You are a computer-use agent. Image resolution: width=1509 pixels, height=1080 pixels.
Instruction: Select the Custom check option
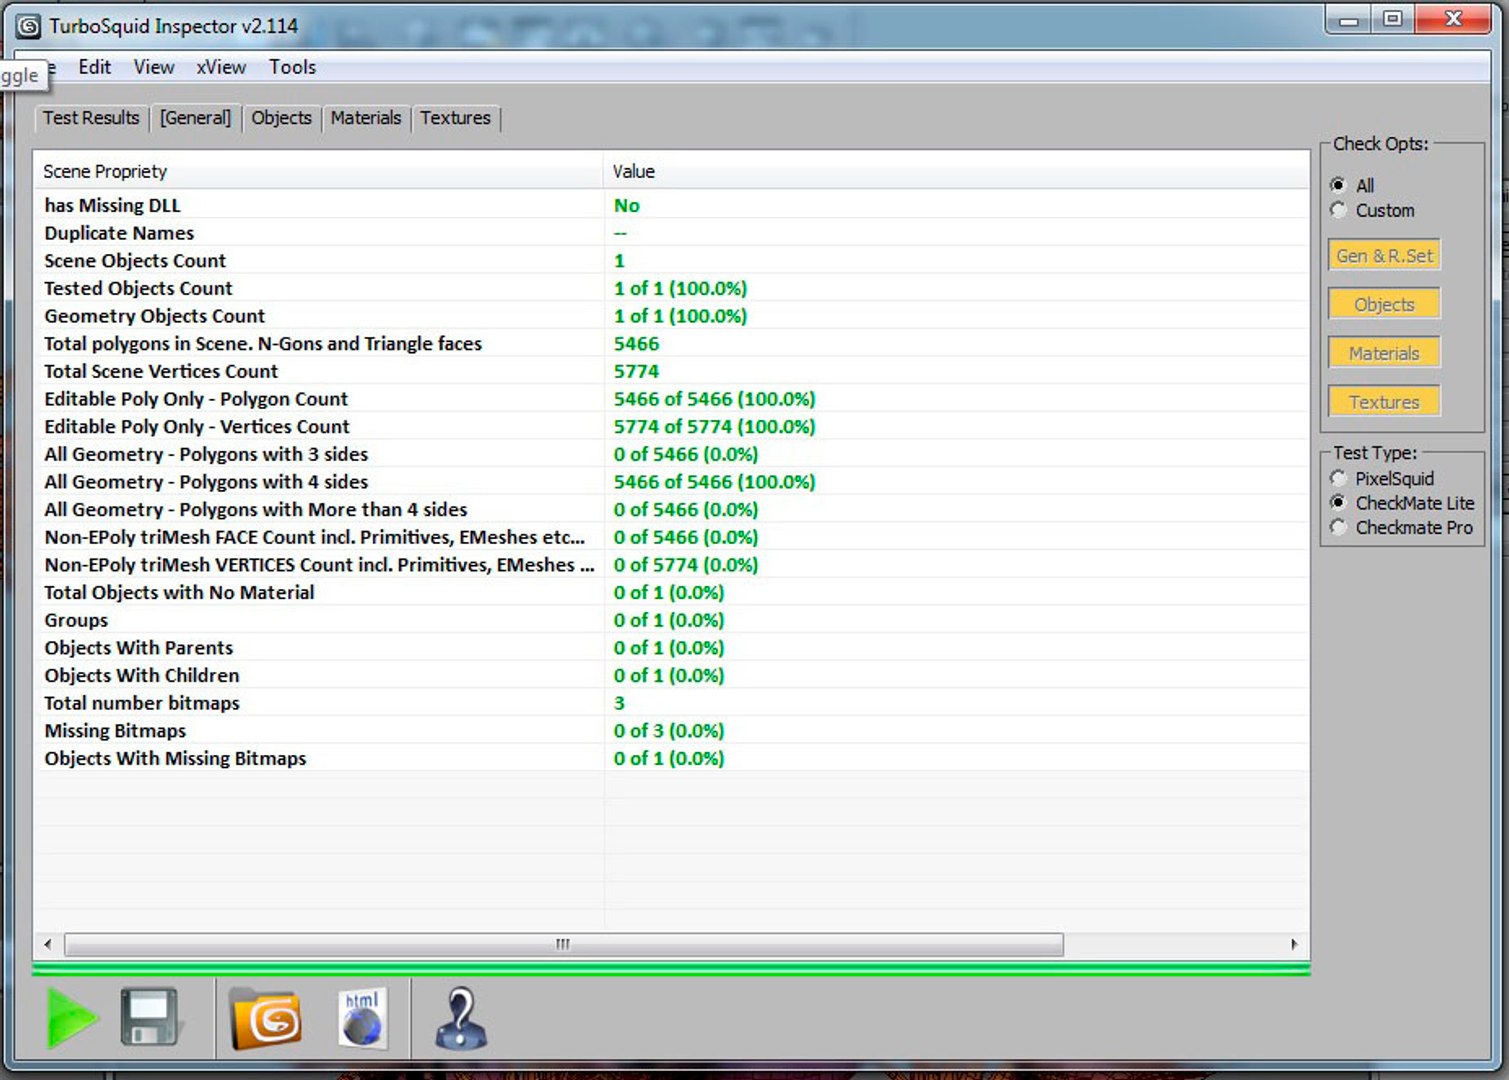(1373, 210)
